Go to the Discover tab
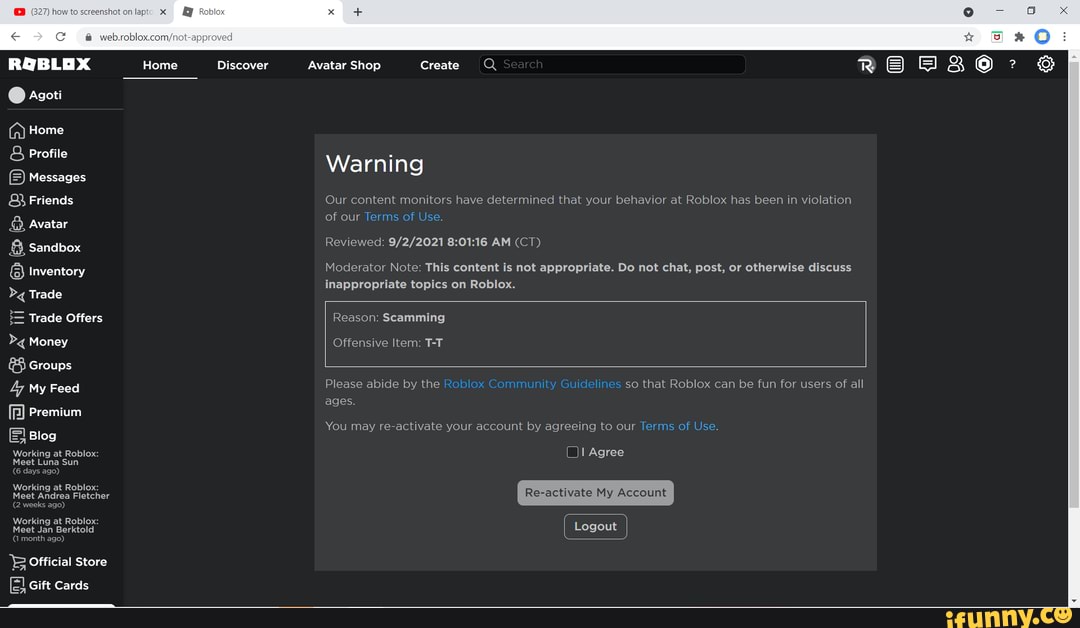1080x628 pixels. tap(242, 65)
